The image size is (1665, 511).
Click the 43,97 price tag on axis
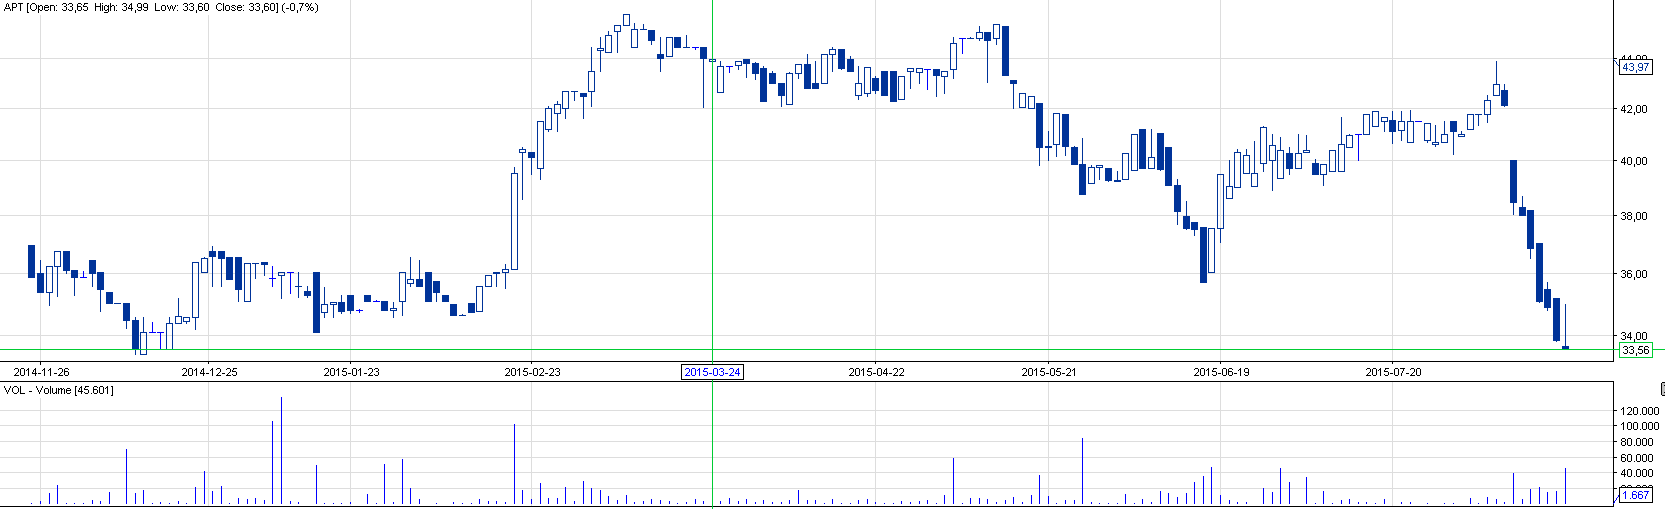pyautogui.click(x=1636, y=67)
